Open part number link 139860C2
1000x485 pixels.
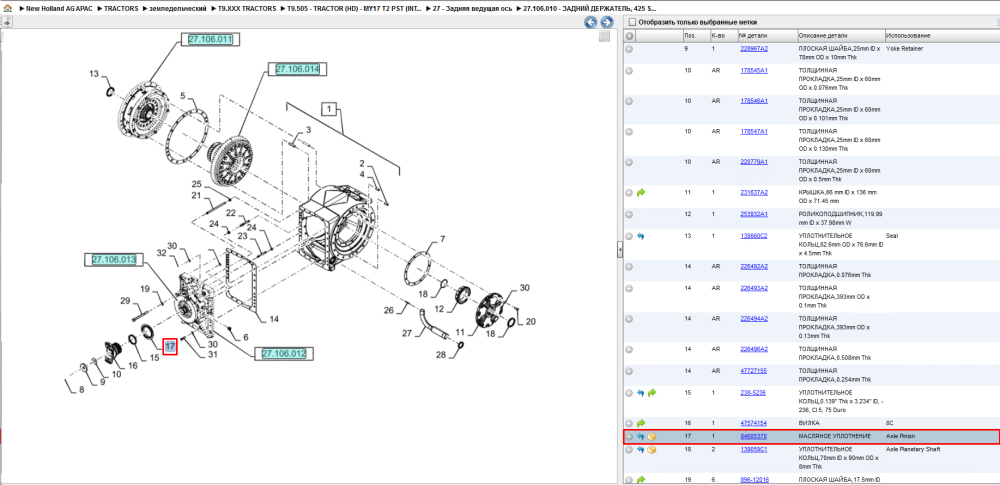[754, 235]
